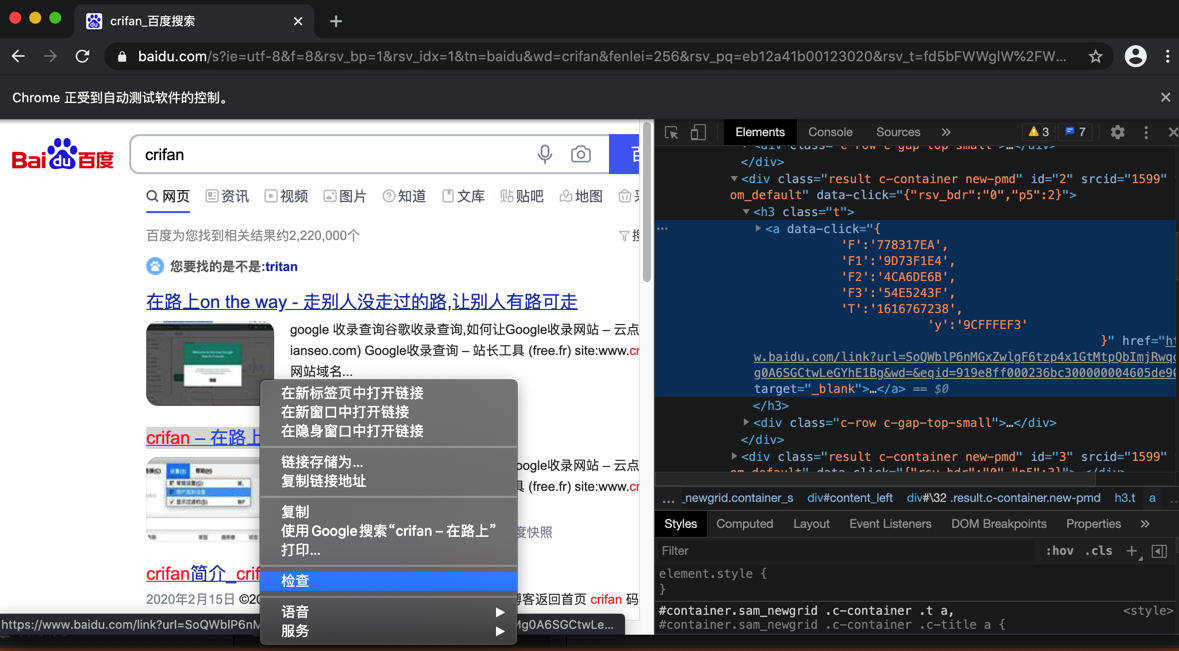Open the Properties tab
Screen dimensions: 1179x651
[1093, 524]
